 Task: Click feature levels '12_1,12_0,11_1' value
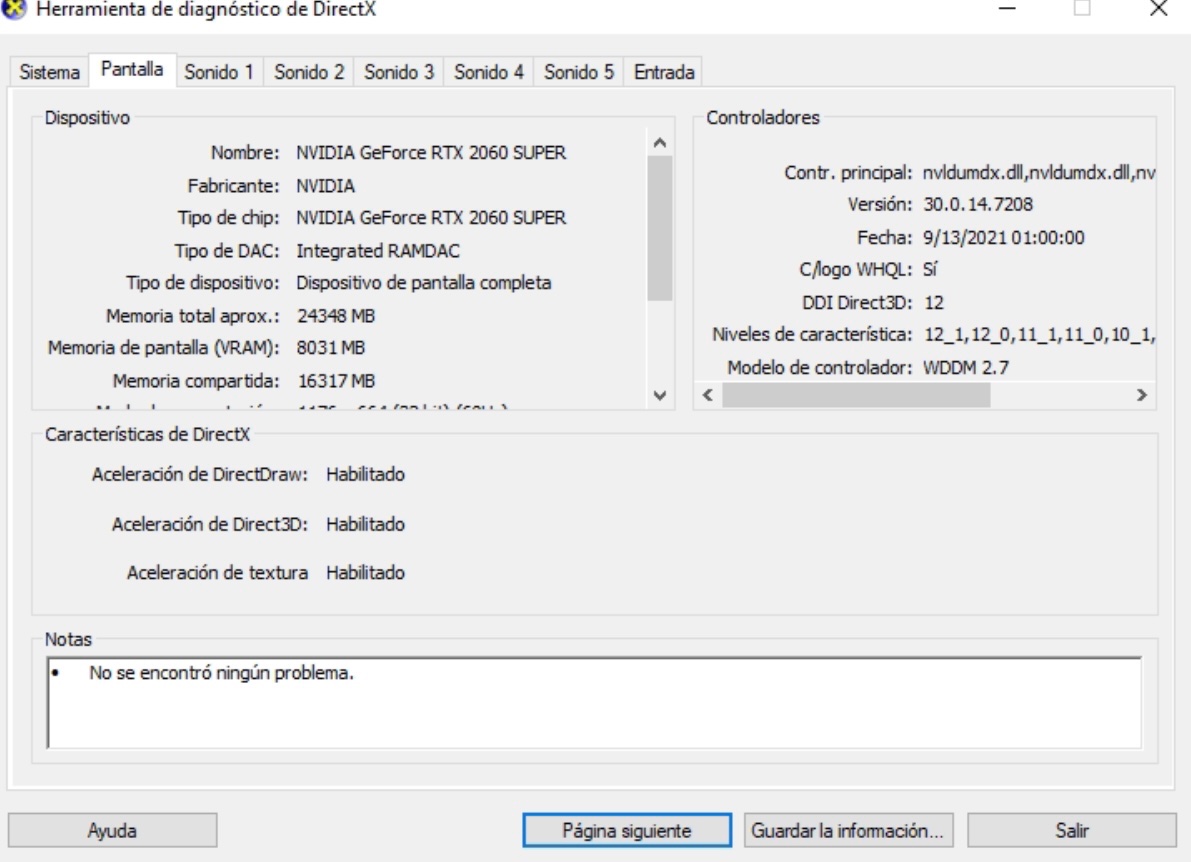[1039, 335]
